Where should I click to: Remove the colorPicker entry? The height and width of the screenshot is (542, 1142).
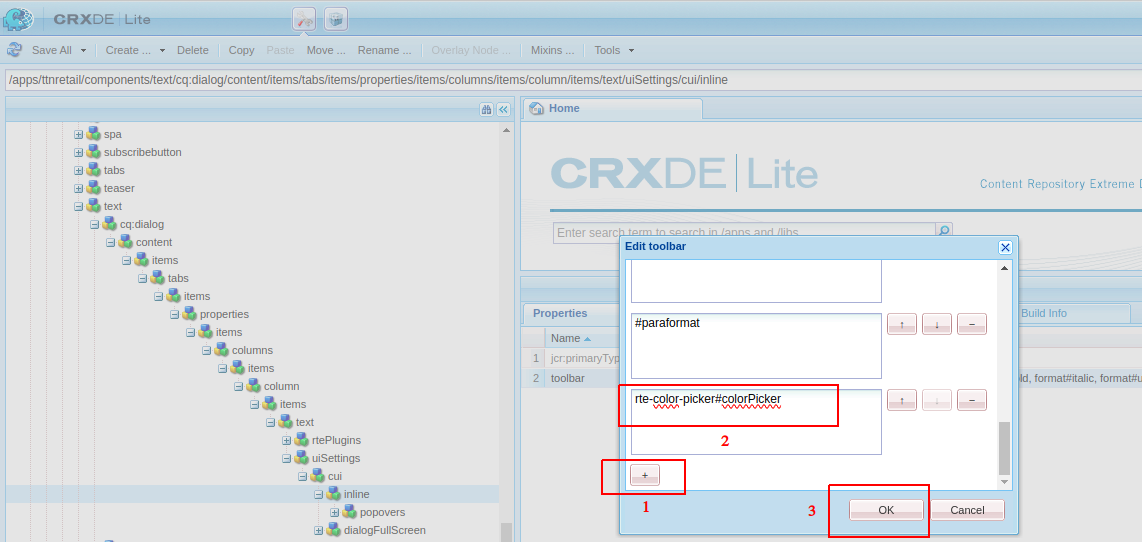[972, 400]
